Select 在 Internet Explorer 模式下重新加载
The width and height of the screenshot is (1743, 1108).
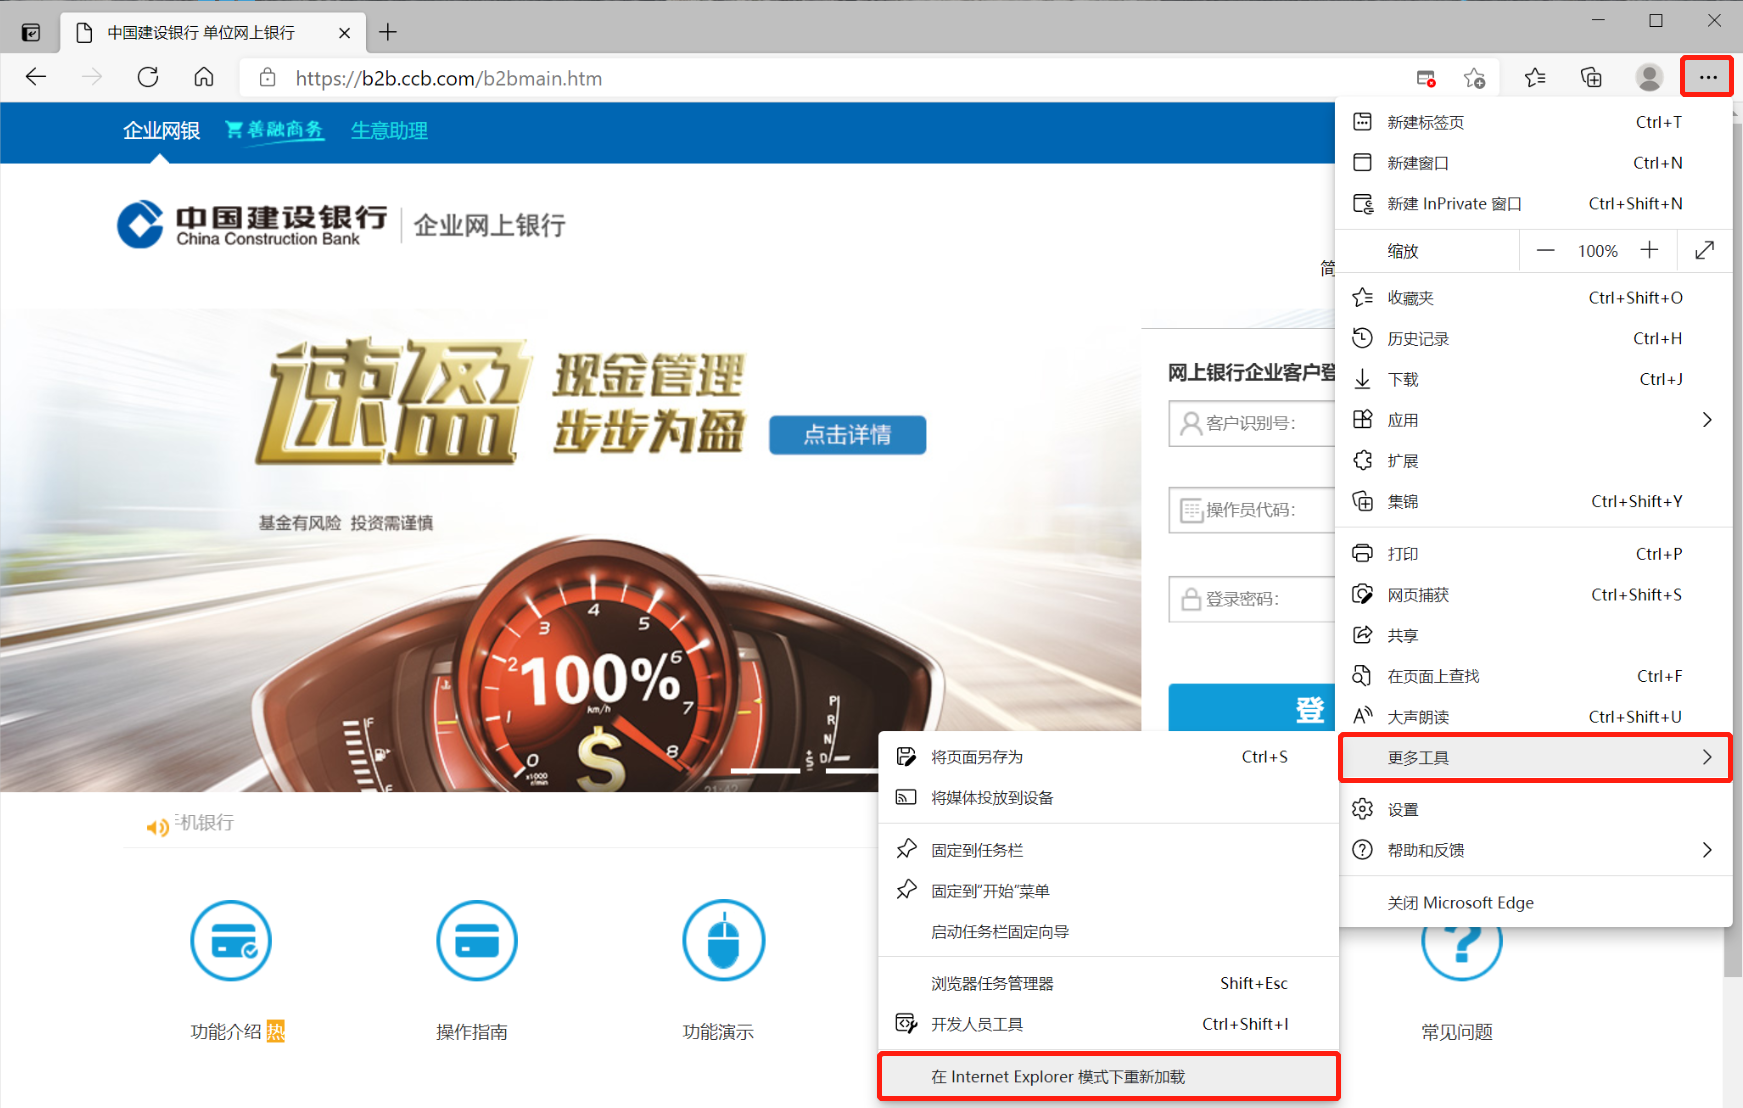1108,1077
